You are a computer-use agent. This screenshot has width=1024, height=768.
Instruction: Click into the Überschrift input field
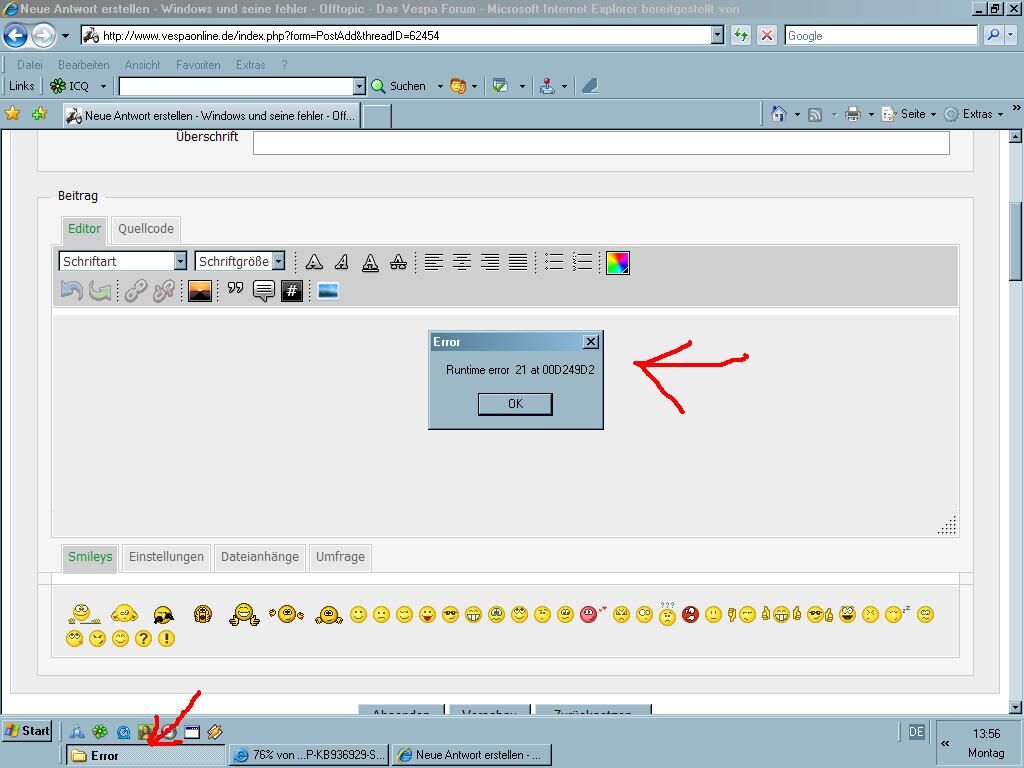point(600,143)
